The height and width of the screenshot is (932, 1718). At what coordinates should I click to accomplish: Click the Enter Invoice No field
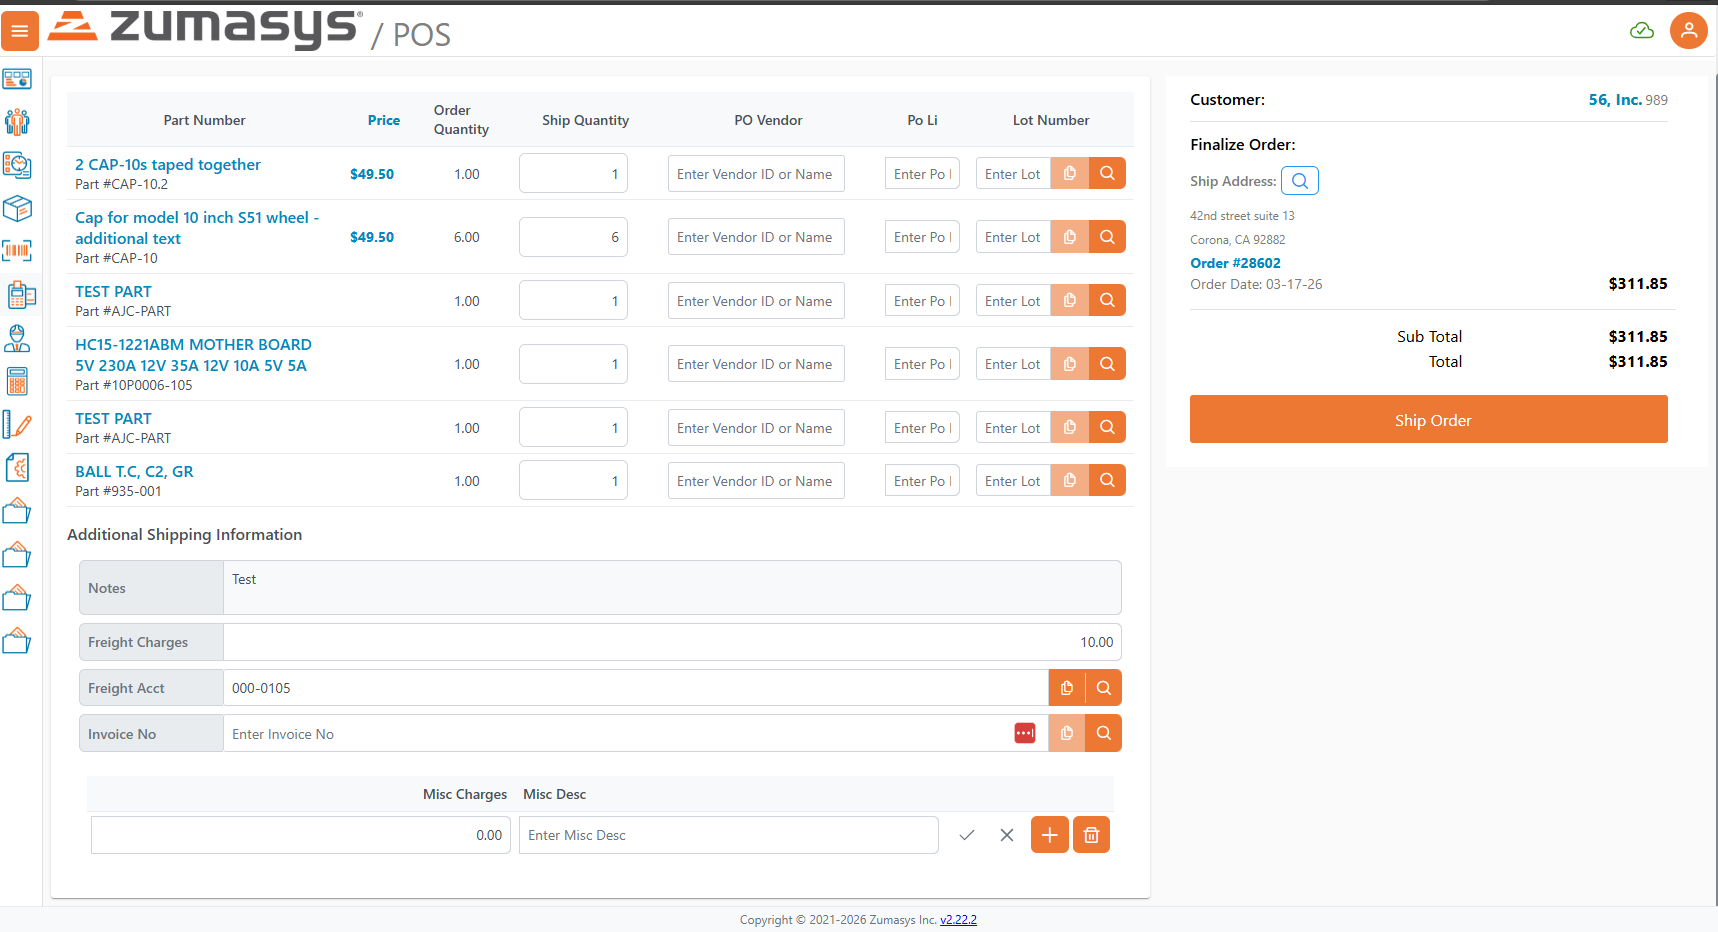pos(615,734)
